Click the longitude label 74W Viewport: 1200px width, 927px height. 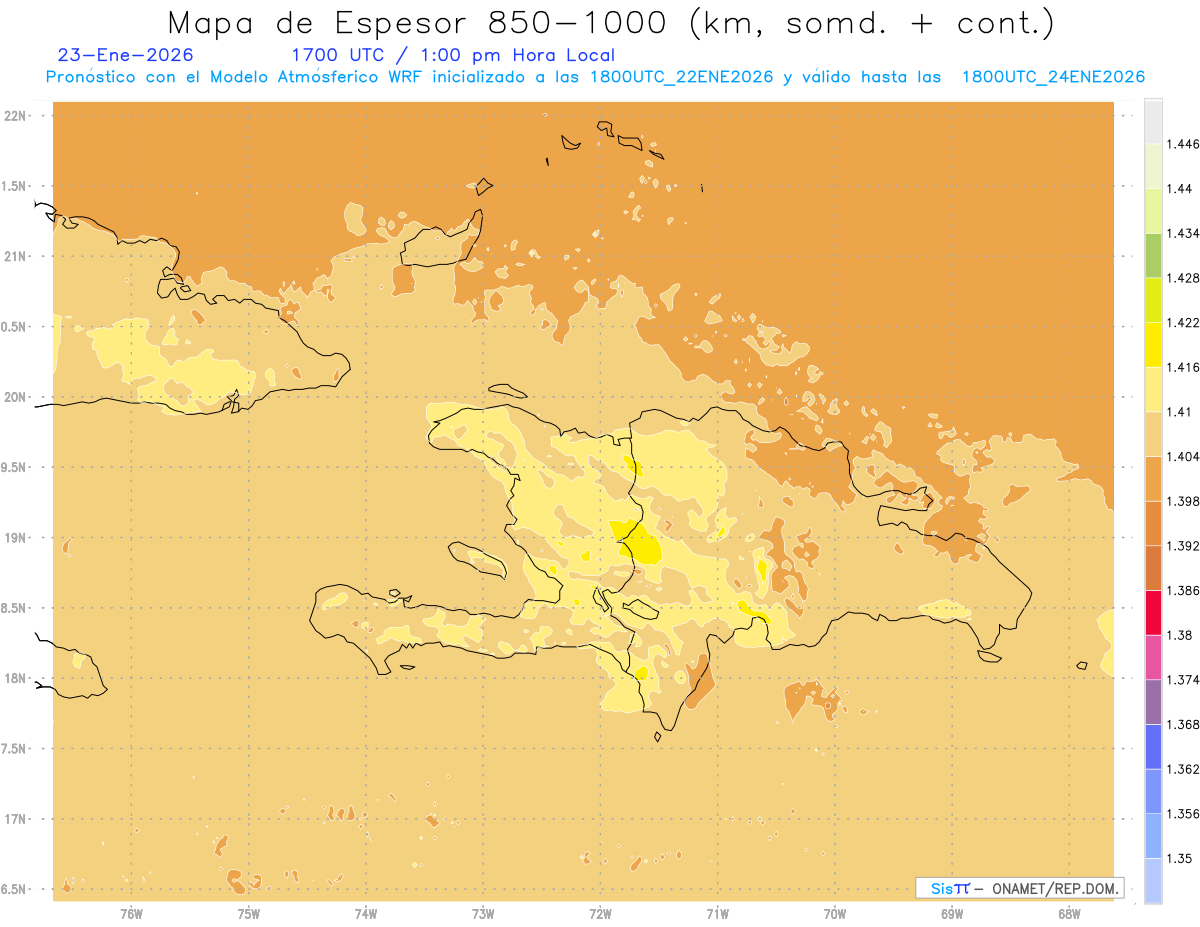coord(366,913)
